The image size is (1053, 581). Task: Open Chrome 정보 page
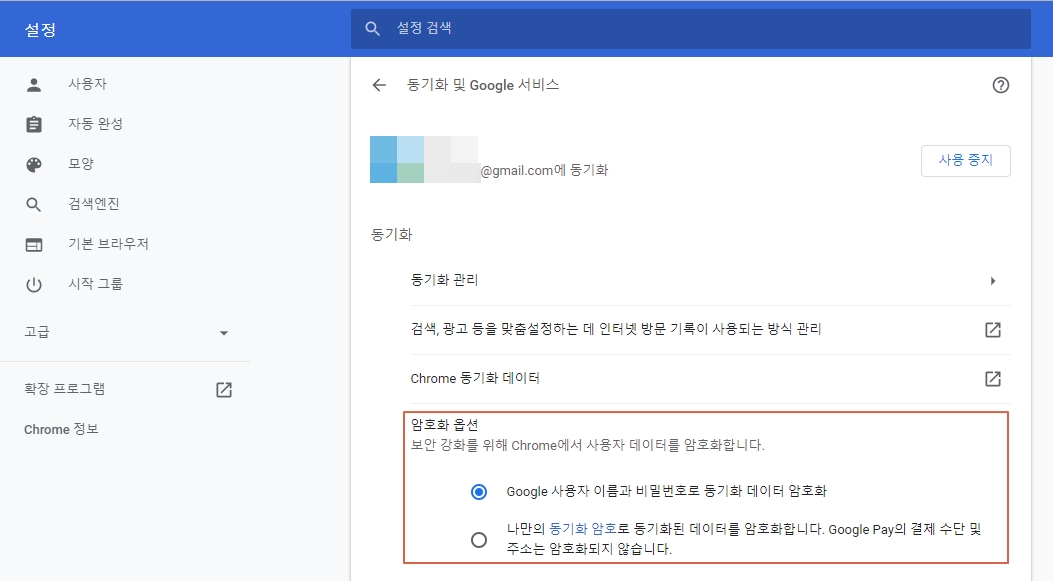coord(61,429)
